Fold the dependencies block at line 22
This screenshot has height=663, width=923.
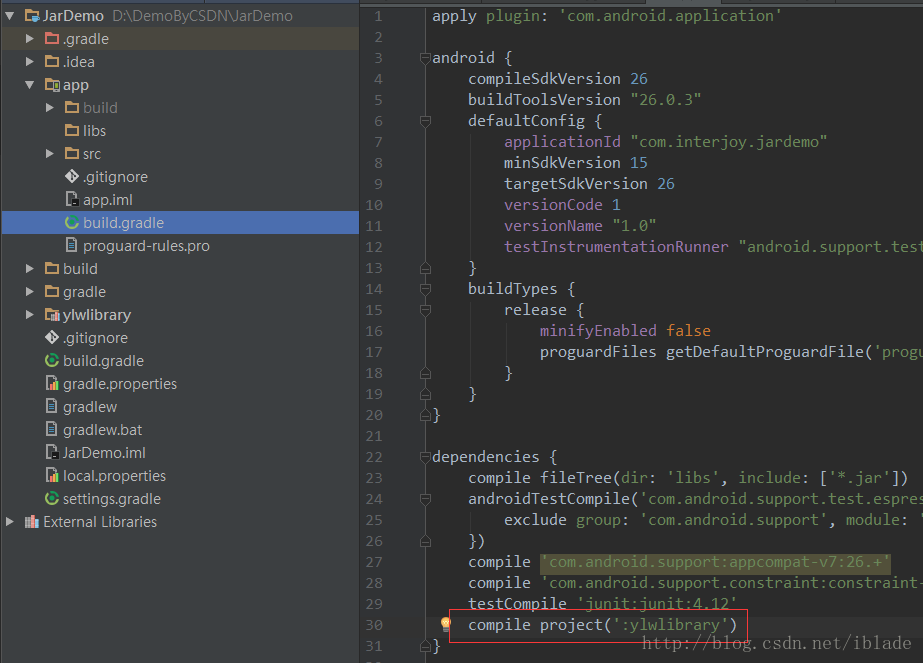click(425, 457)
